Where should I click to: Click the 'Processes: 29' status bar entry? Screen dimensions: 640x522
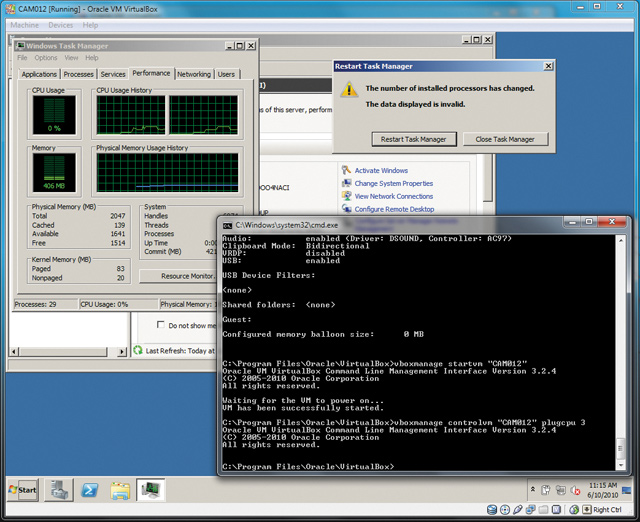[x=45, y=304]
